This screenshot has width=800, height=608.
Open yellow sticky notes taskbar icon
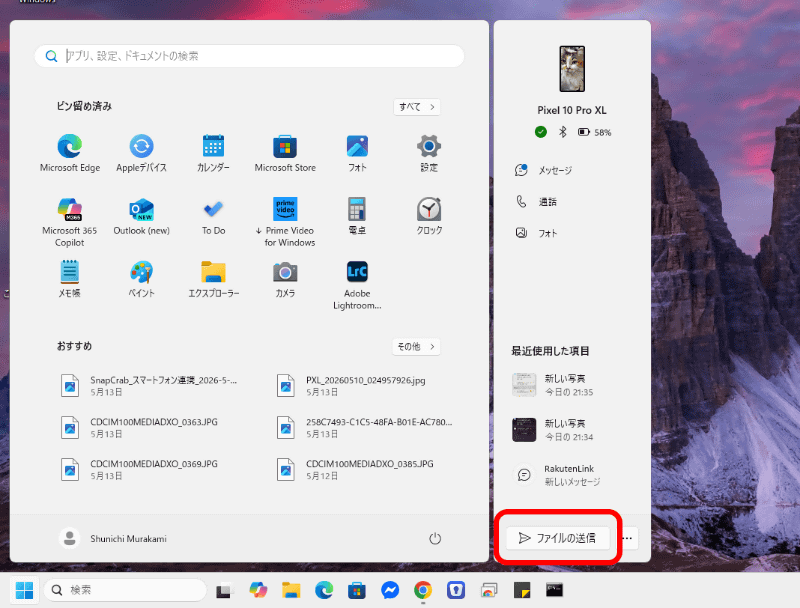(x=521, y=590)
